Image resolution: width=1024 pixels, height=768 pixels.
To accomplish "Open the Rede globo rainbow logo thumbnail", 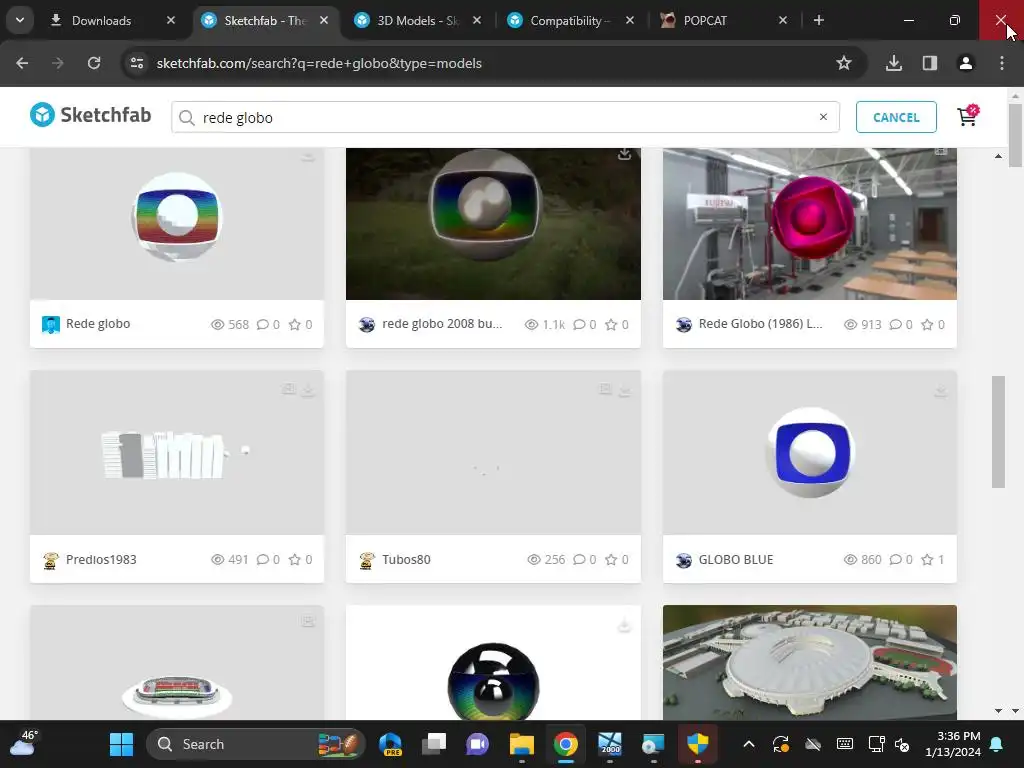I will point(177,224).
